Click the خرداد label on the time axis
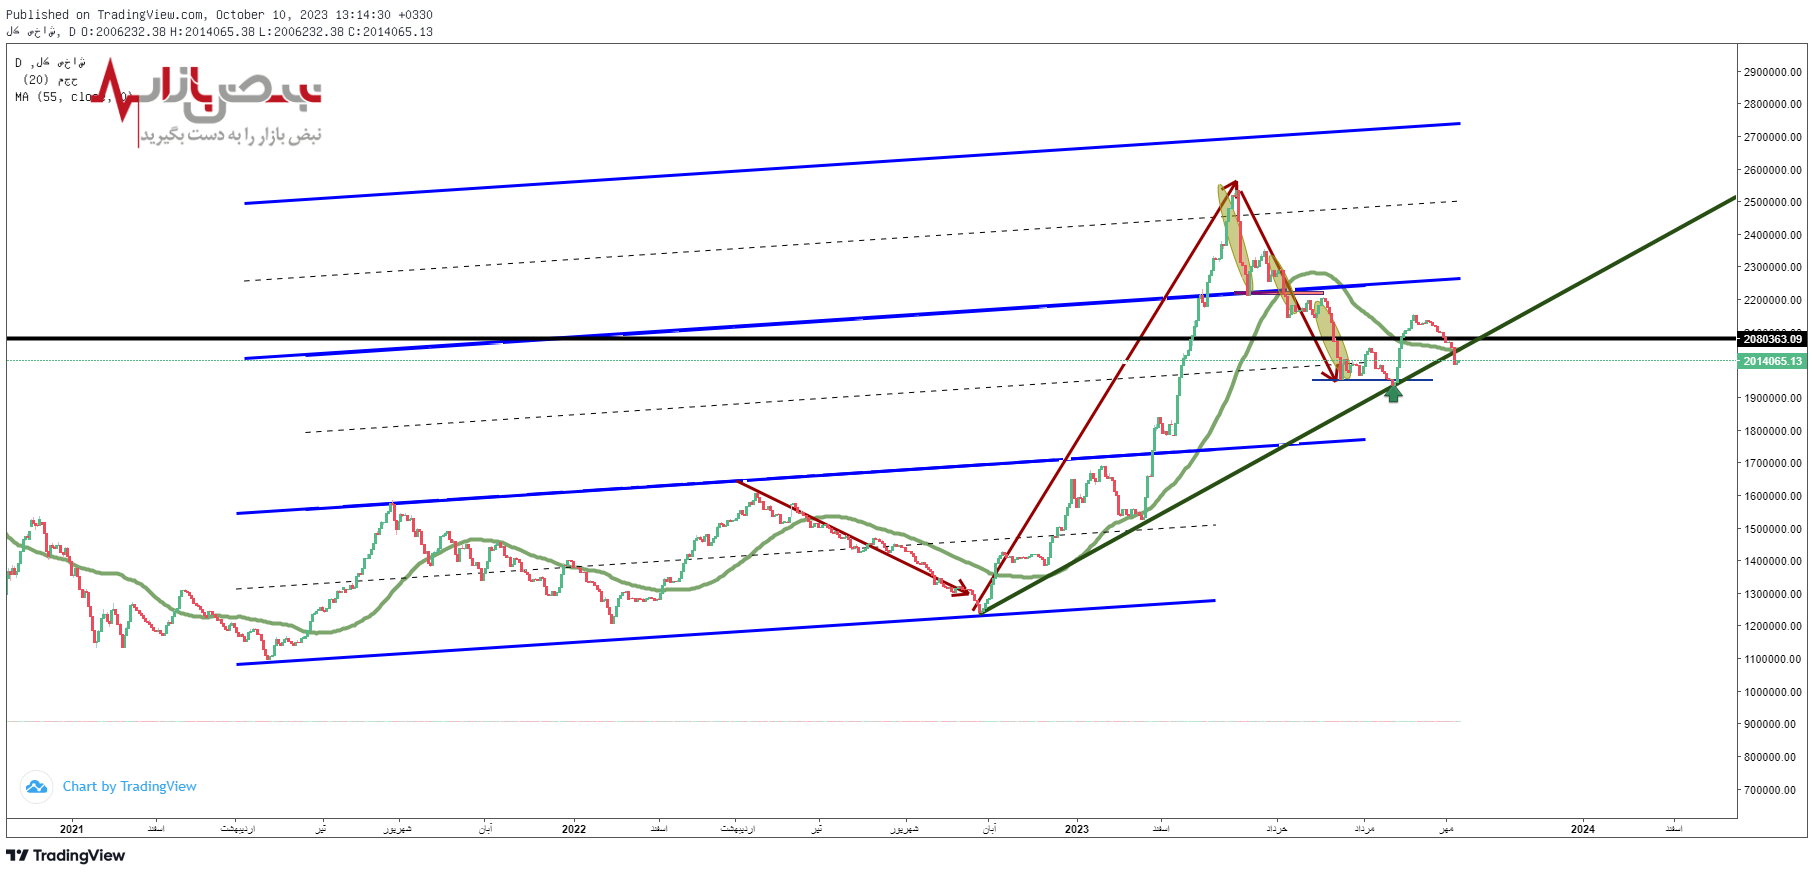The height and width of the screenshot is (874, 1814). [1277, 829]
